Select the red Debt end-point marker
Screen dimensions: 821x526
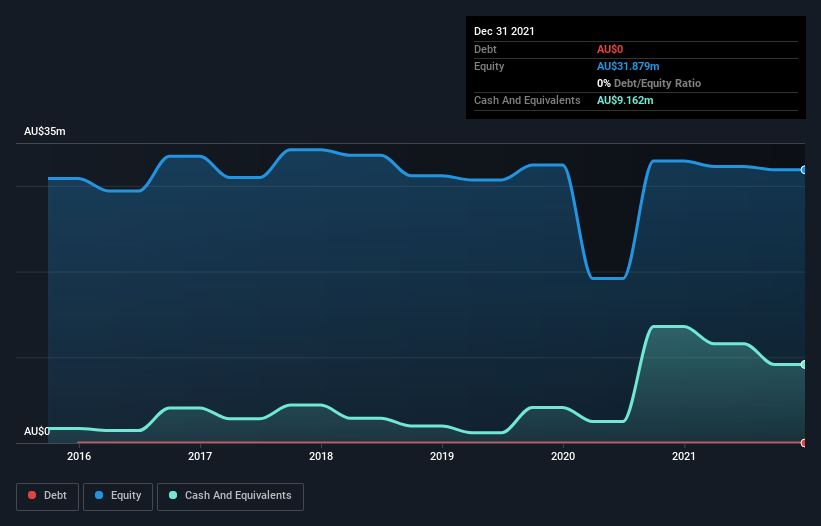click(803, 443)
